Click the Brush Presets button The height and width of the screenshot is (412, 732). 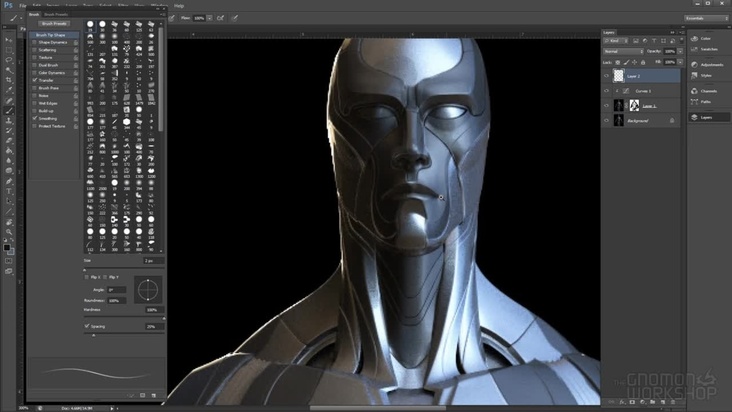53,23
